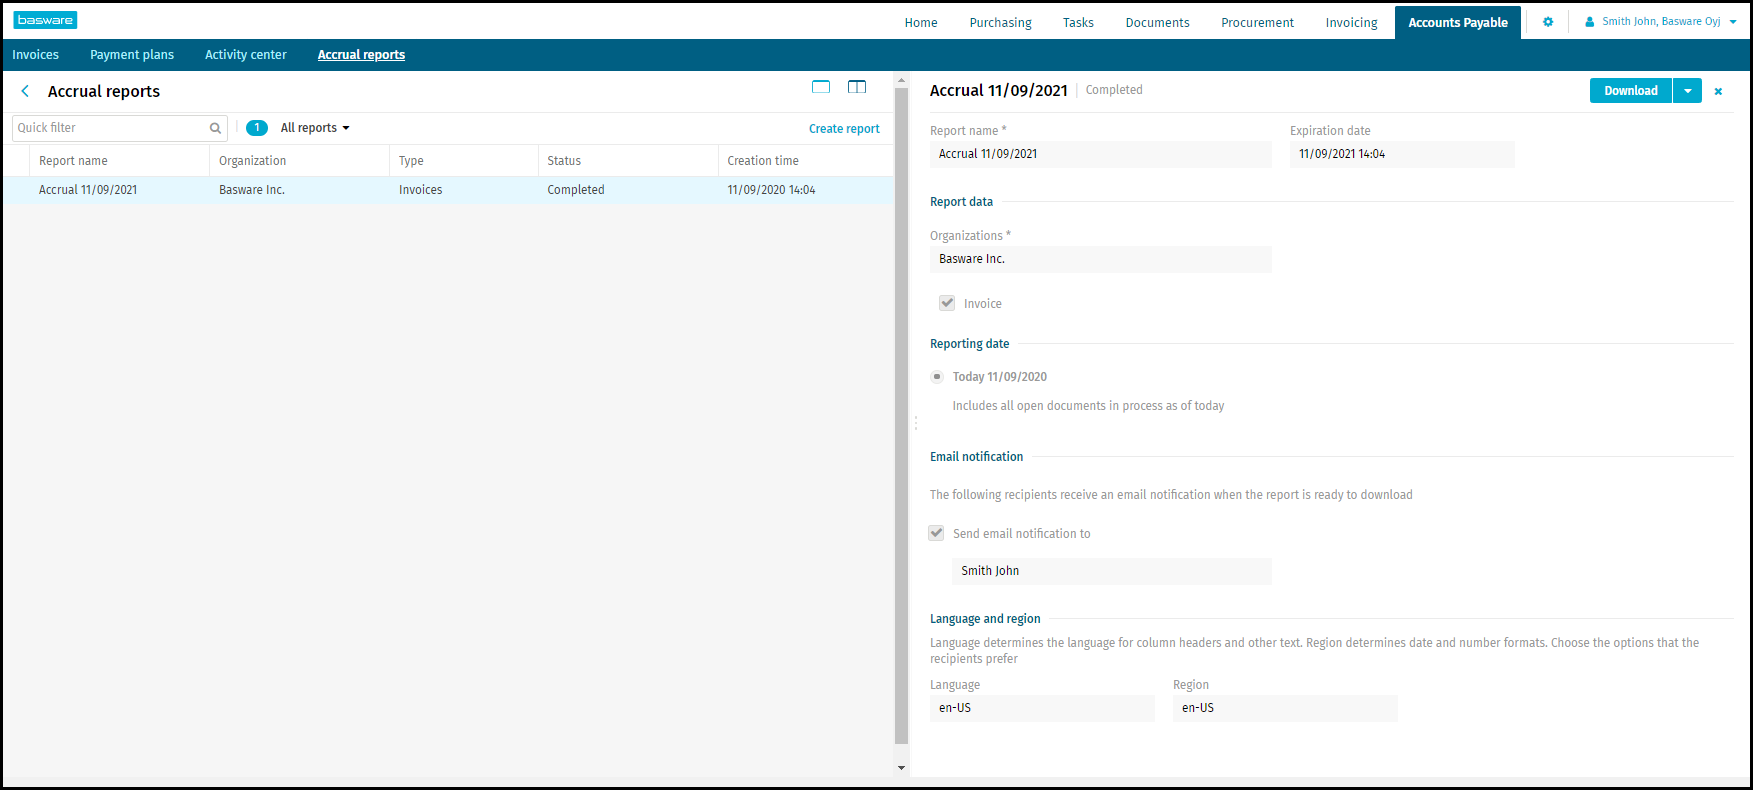Open the All reports filter dropdown
Screen dimensions: 1753x790
click(x=315, y=128)
